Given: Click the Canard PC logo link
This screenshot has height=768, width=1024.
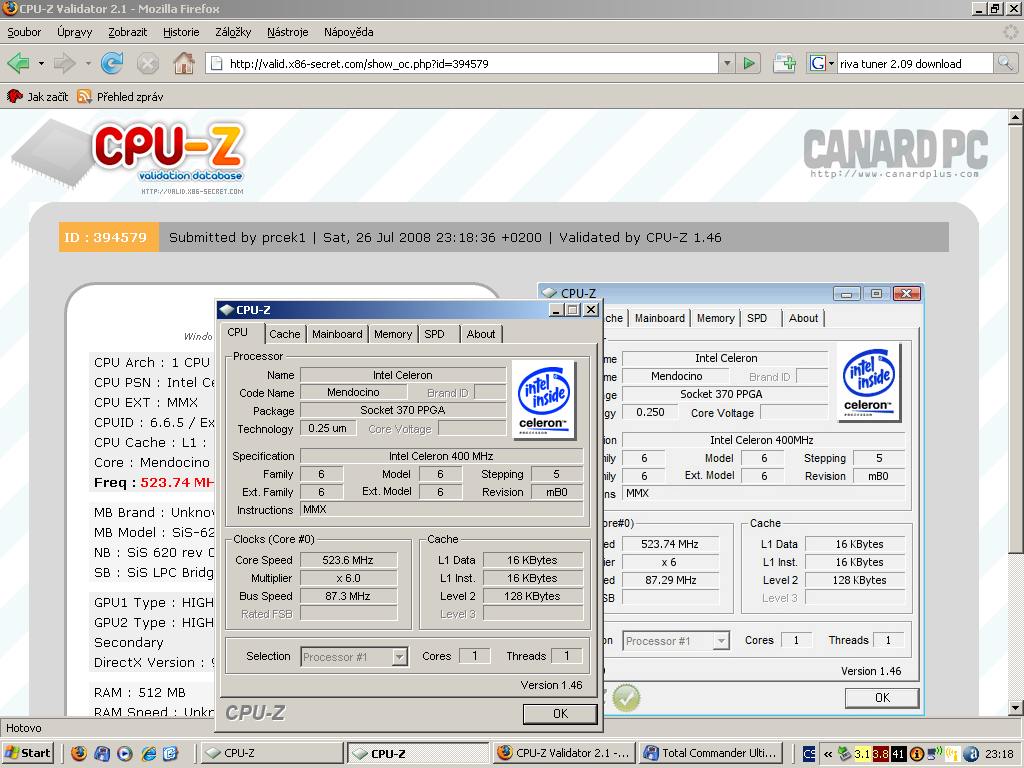Looking at the screenshot, I should (x=895, y=153).
